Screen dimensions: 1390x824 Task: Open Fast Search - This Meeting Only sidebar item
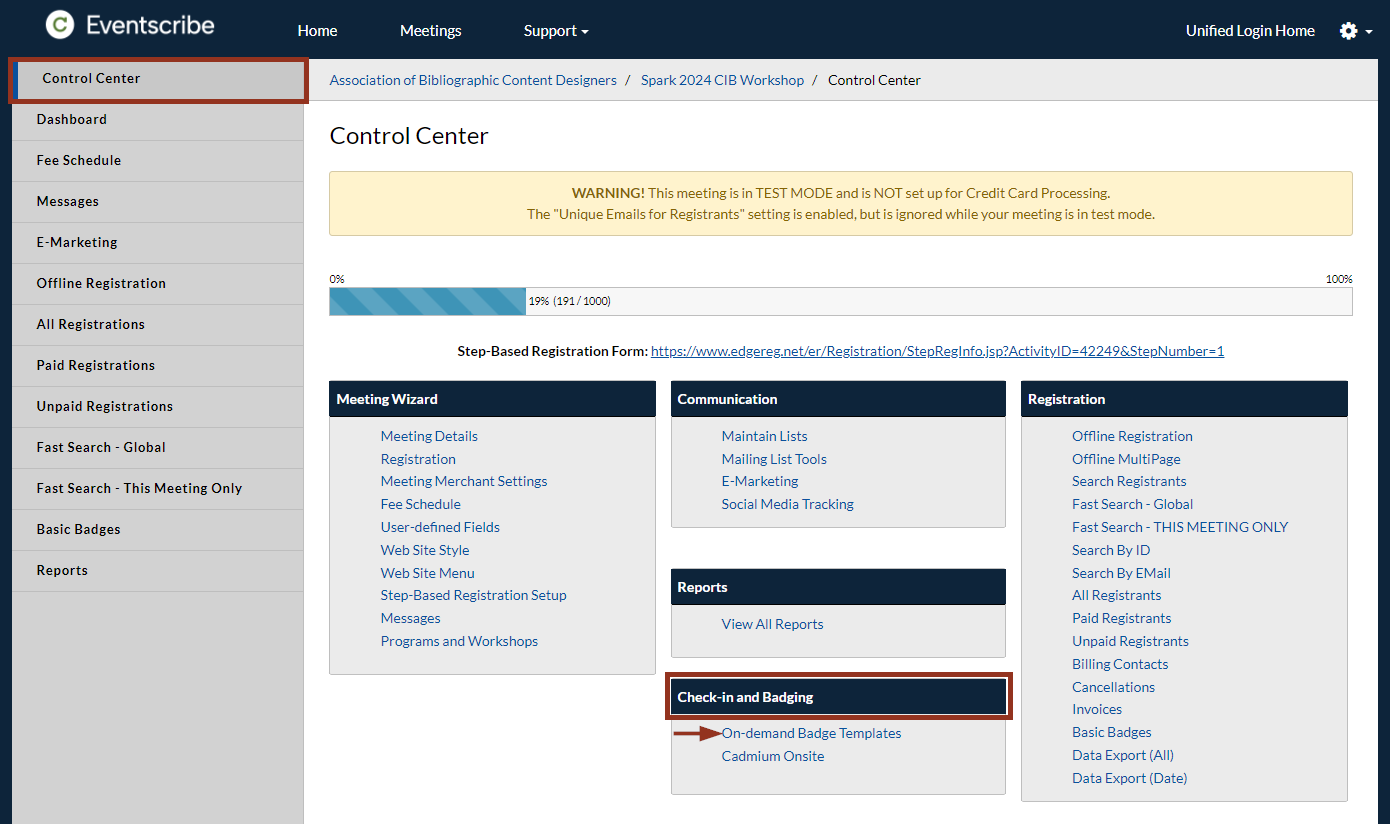click(x=158, y=489)
